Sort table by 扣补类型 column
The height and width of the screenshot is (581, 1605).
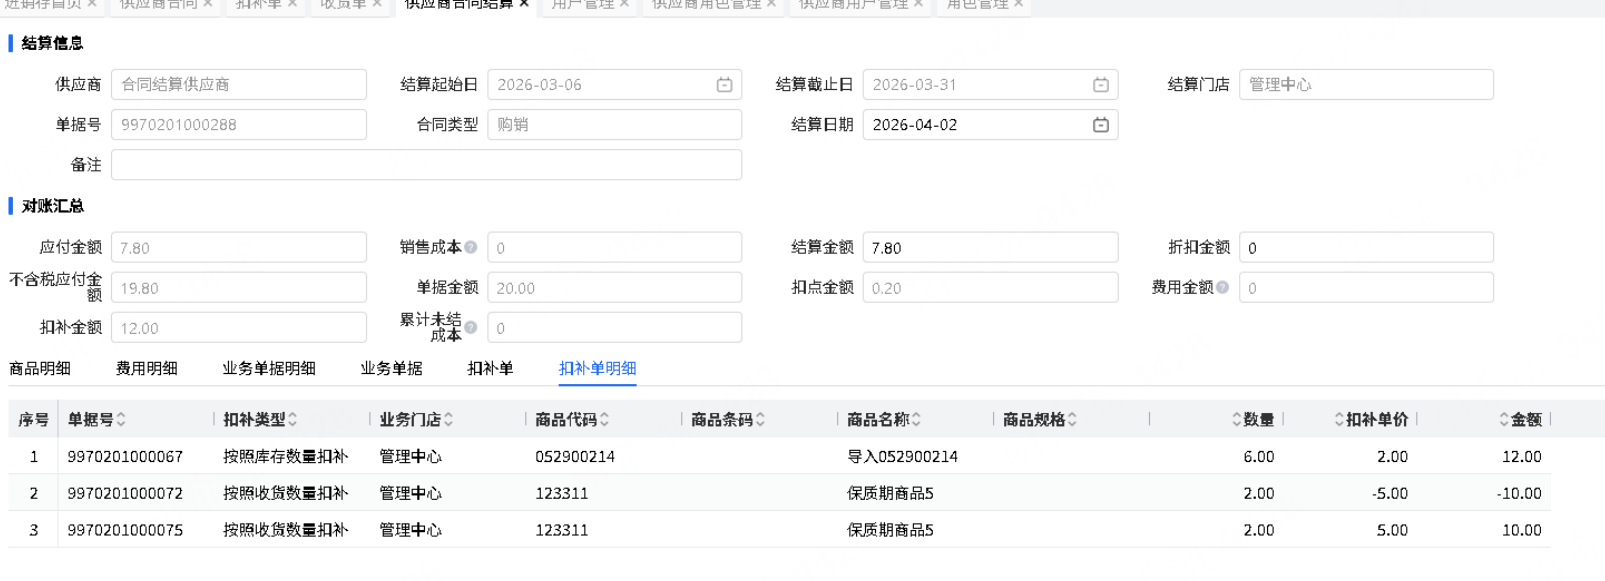292,420
